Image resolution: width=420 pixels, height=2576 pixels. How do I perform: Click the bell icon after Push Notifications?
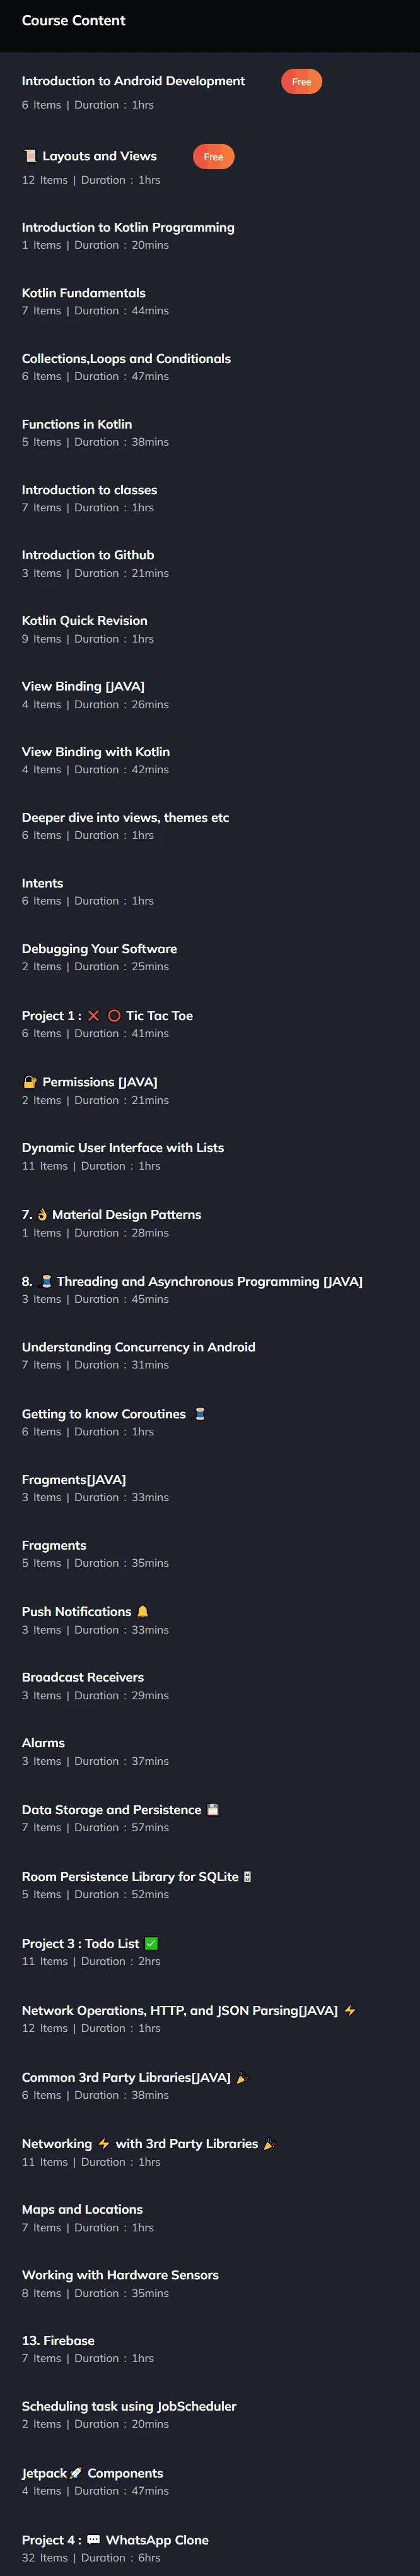[142, 1611]
